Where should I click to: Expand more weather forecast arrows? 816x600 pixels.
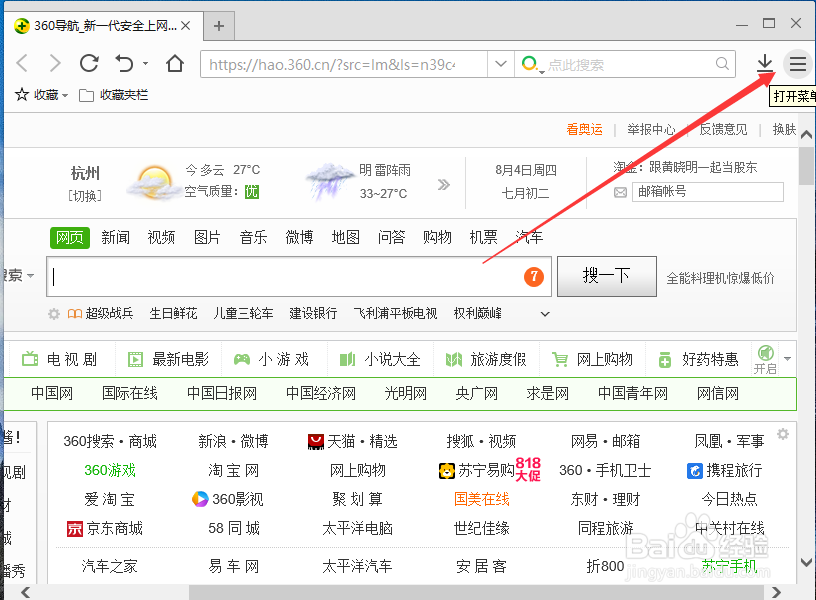pos(443,184)
